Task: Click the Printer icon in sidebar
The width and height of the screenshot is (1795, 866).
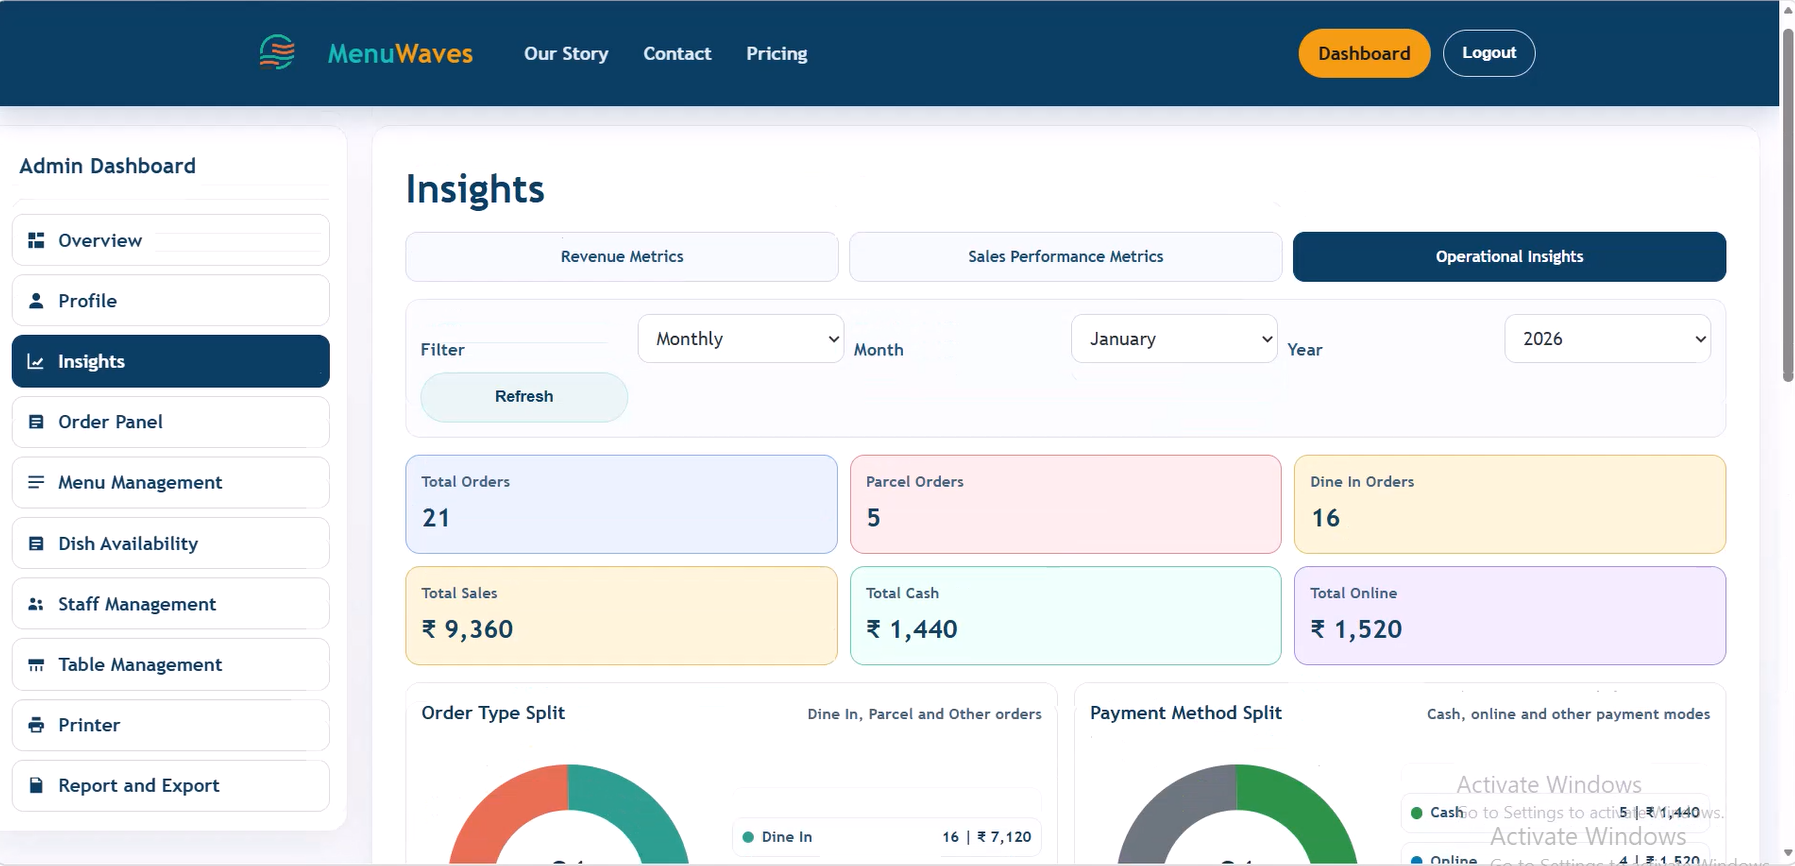Action: pos(36,725)
